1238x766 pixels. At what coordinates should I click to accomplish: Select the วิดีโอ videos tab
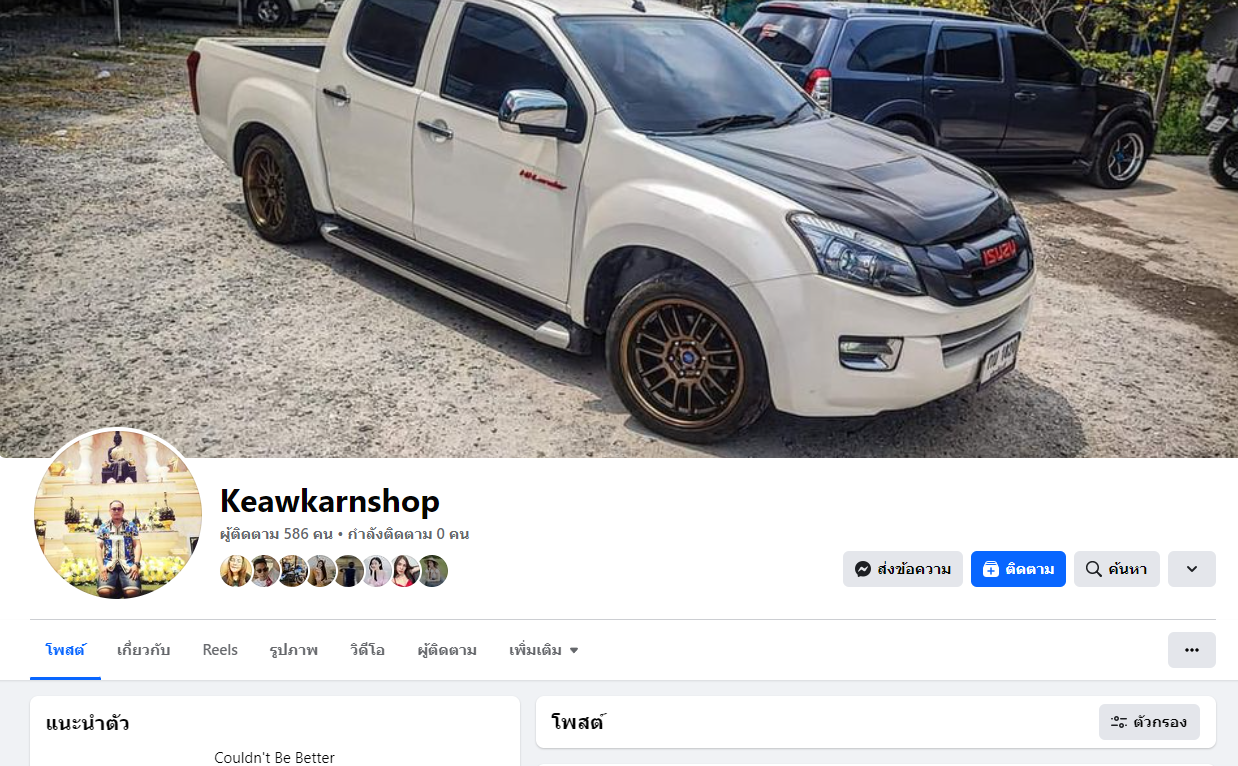pyautogui.click(x=367, y=650)
